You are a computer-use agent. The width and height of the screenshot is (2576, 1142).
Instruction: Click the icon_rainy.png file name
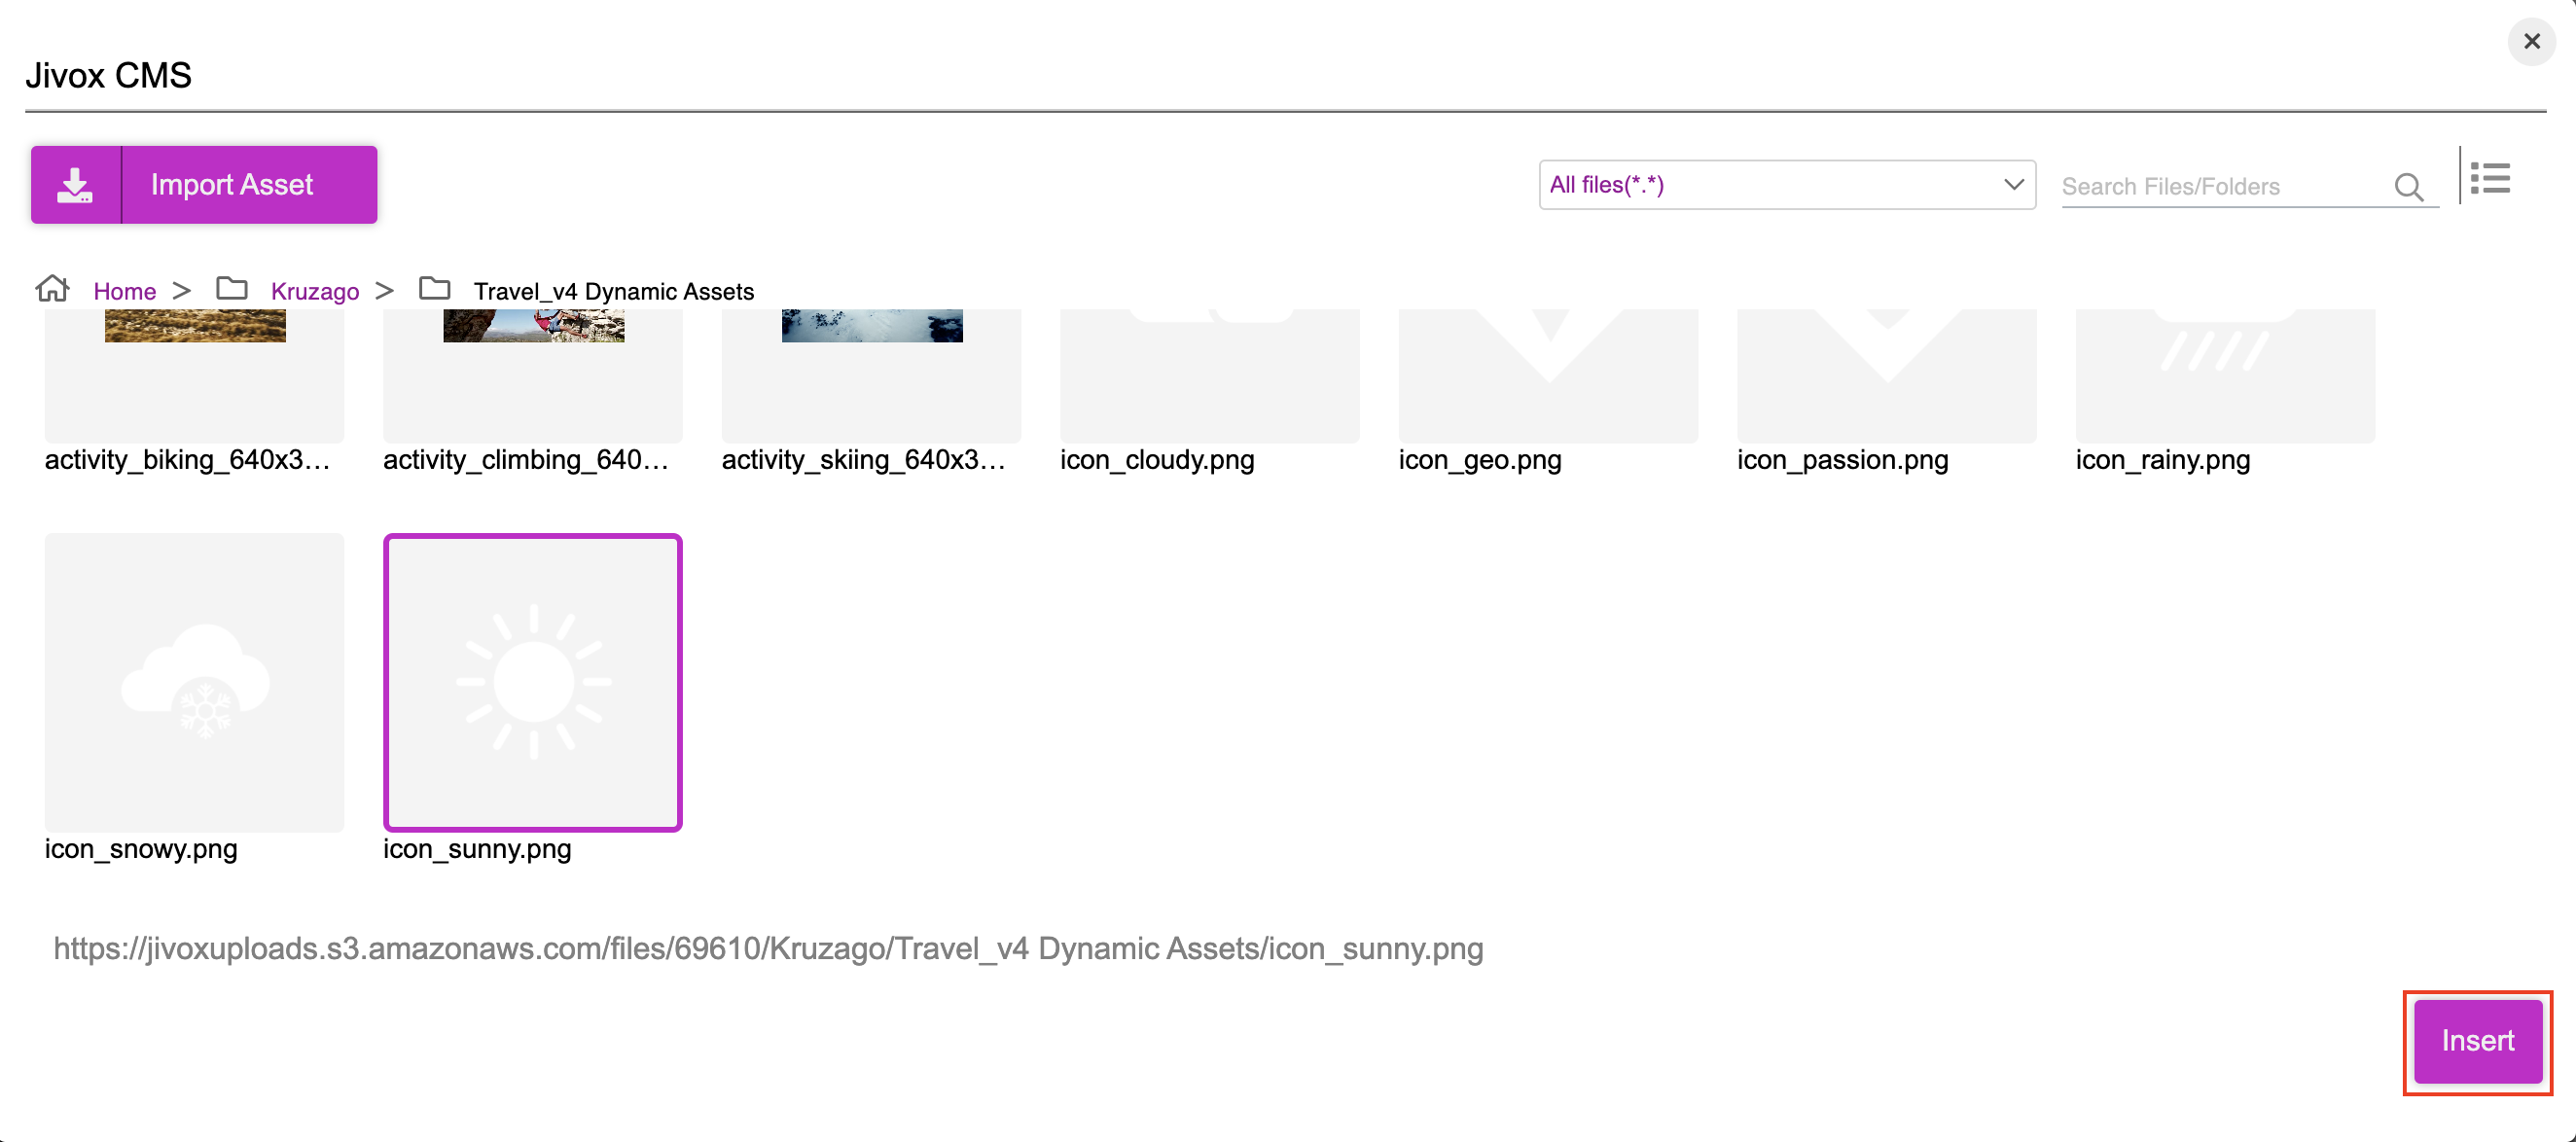pos(2163,460)
